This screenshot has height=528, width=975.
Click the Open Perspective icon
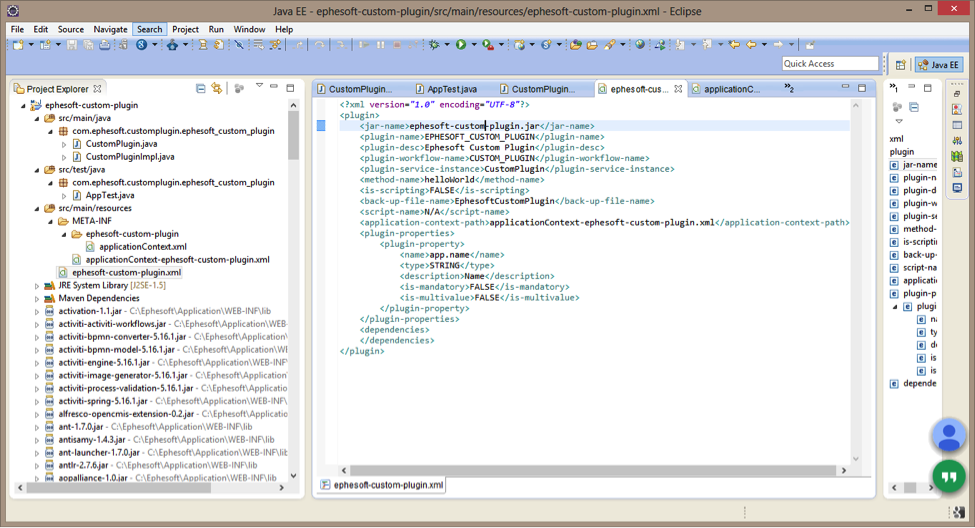(x=900, y=65)
